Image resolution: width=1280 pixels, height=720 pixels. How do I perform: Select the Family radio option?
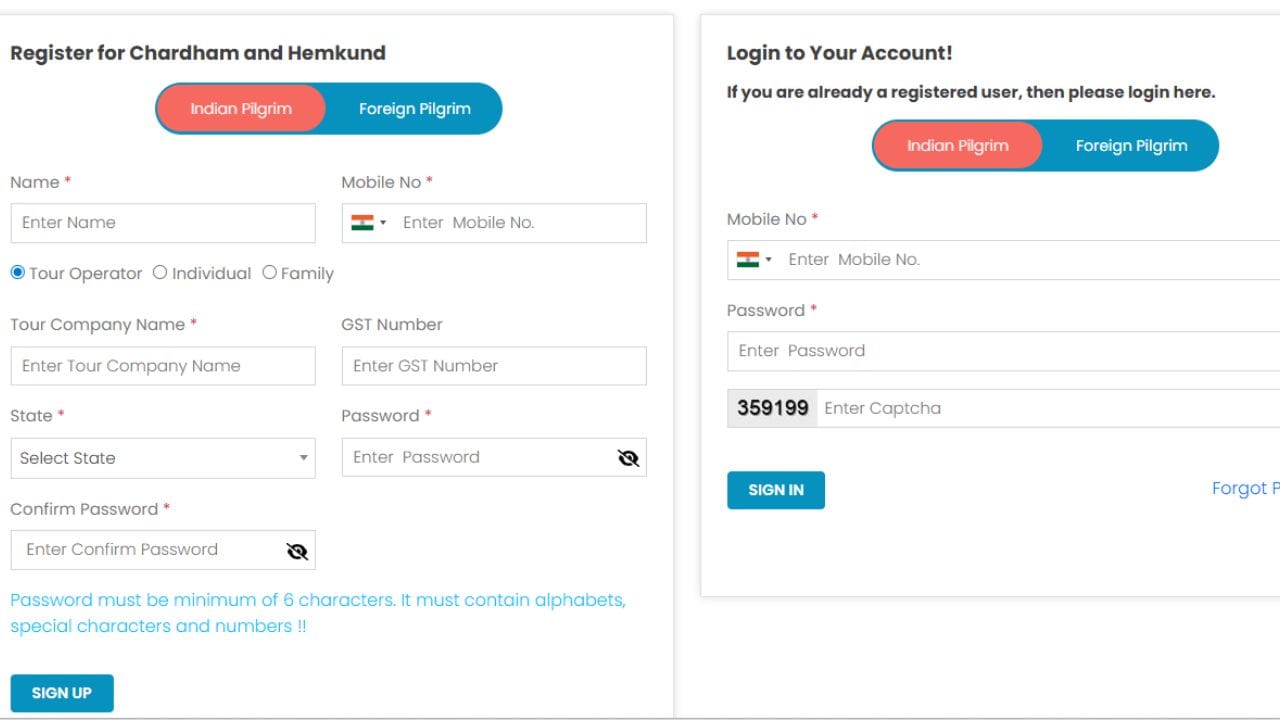coord(269,273)
